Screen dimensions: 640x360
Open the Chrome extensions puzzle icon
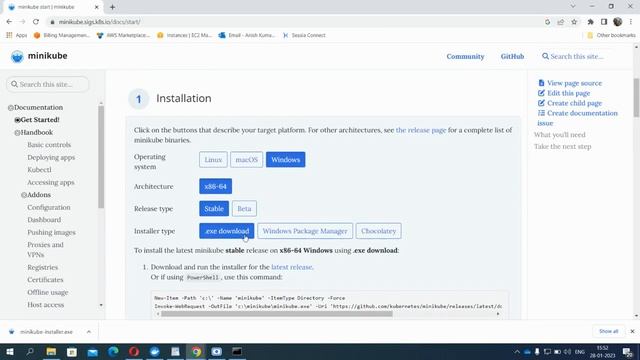point(590,22)
